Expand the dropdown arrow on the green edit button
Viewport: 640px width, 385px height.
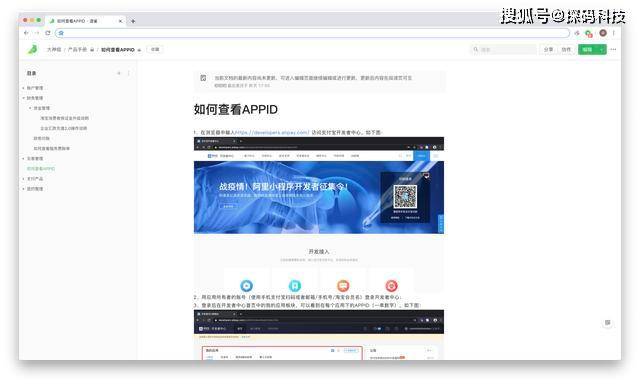(x=602, y=49)
